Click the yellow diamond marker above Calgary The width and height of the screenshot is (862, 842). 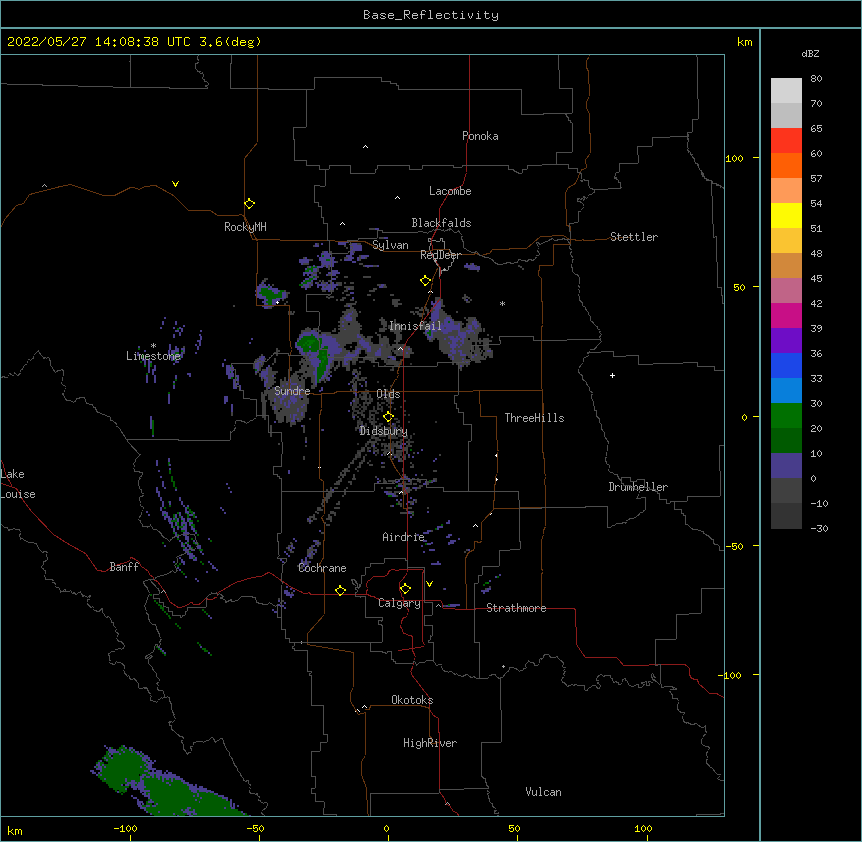point(405,589)
